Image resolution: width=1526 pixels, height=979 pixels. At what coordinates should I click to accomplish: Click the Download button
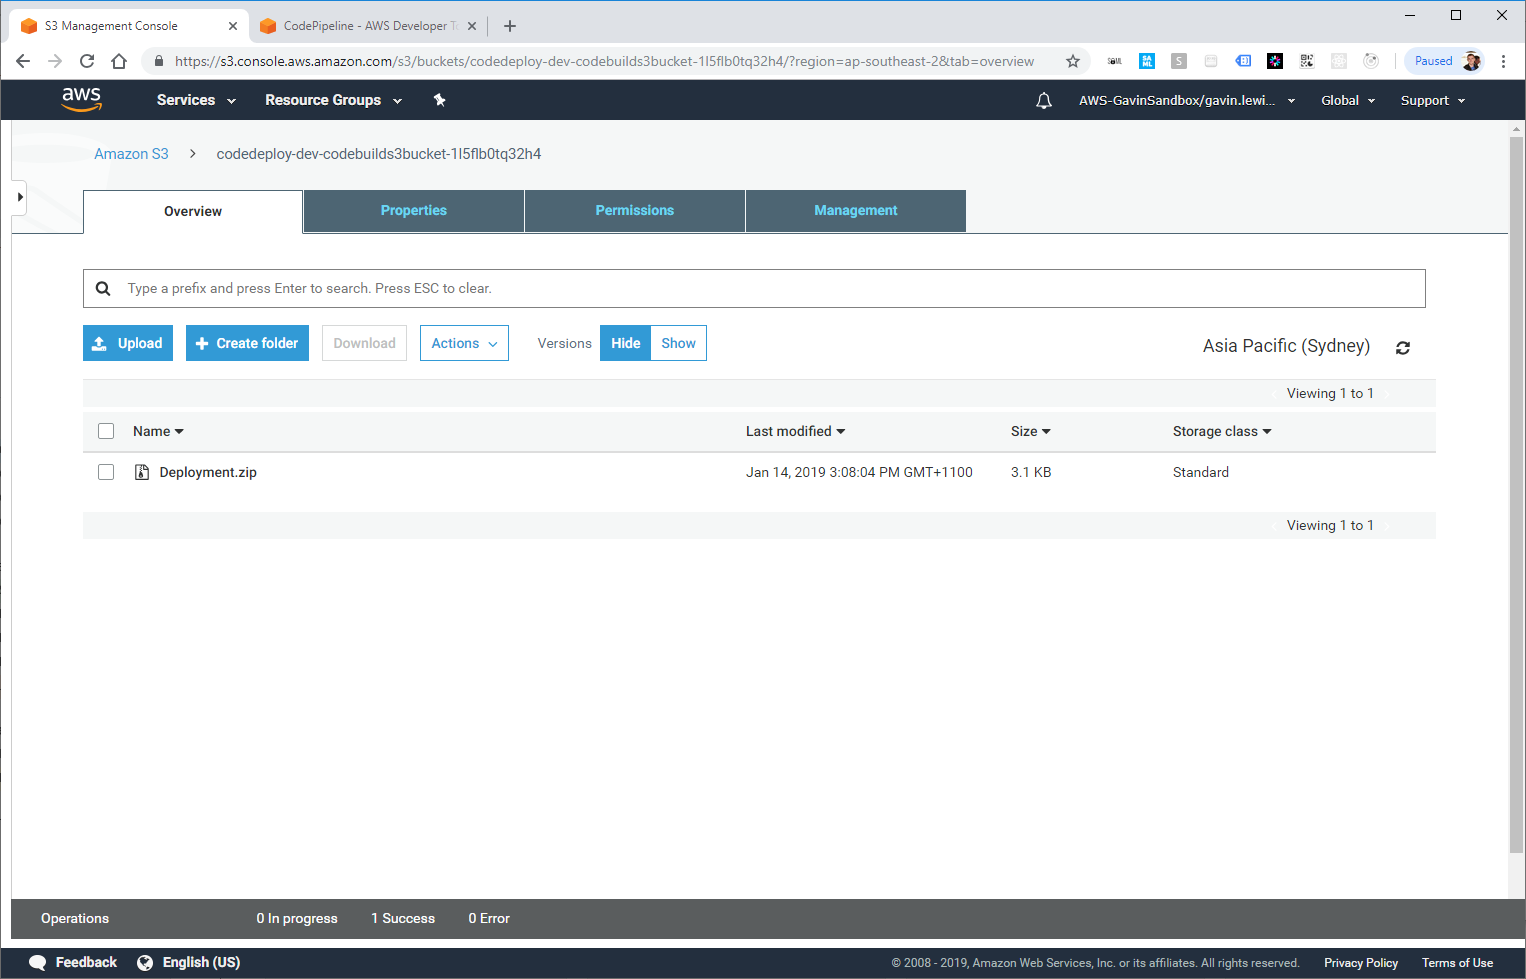(x=364, y=343)
